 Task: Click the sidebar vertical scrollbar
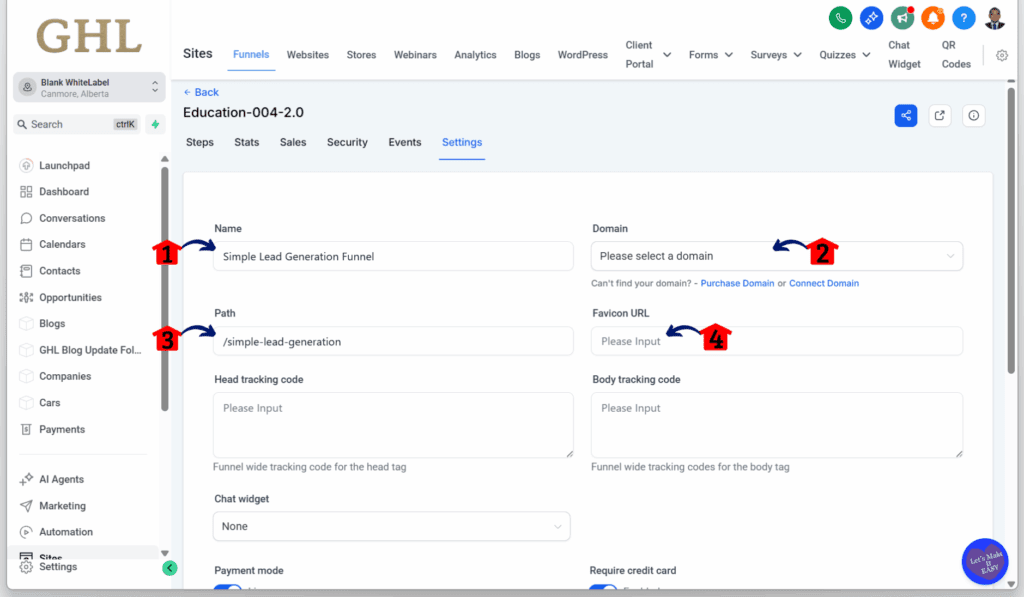coord(165,290)
